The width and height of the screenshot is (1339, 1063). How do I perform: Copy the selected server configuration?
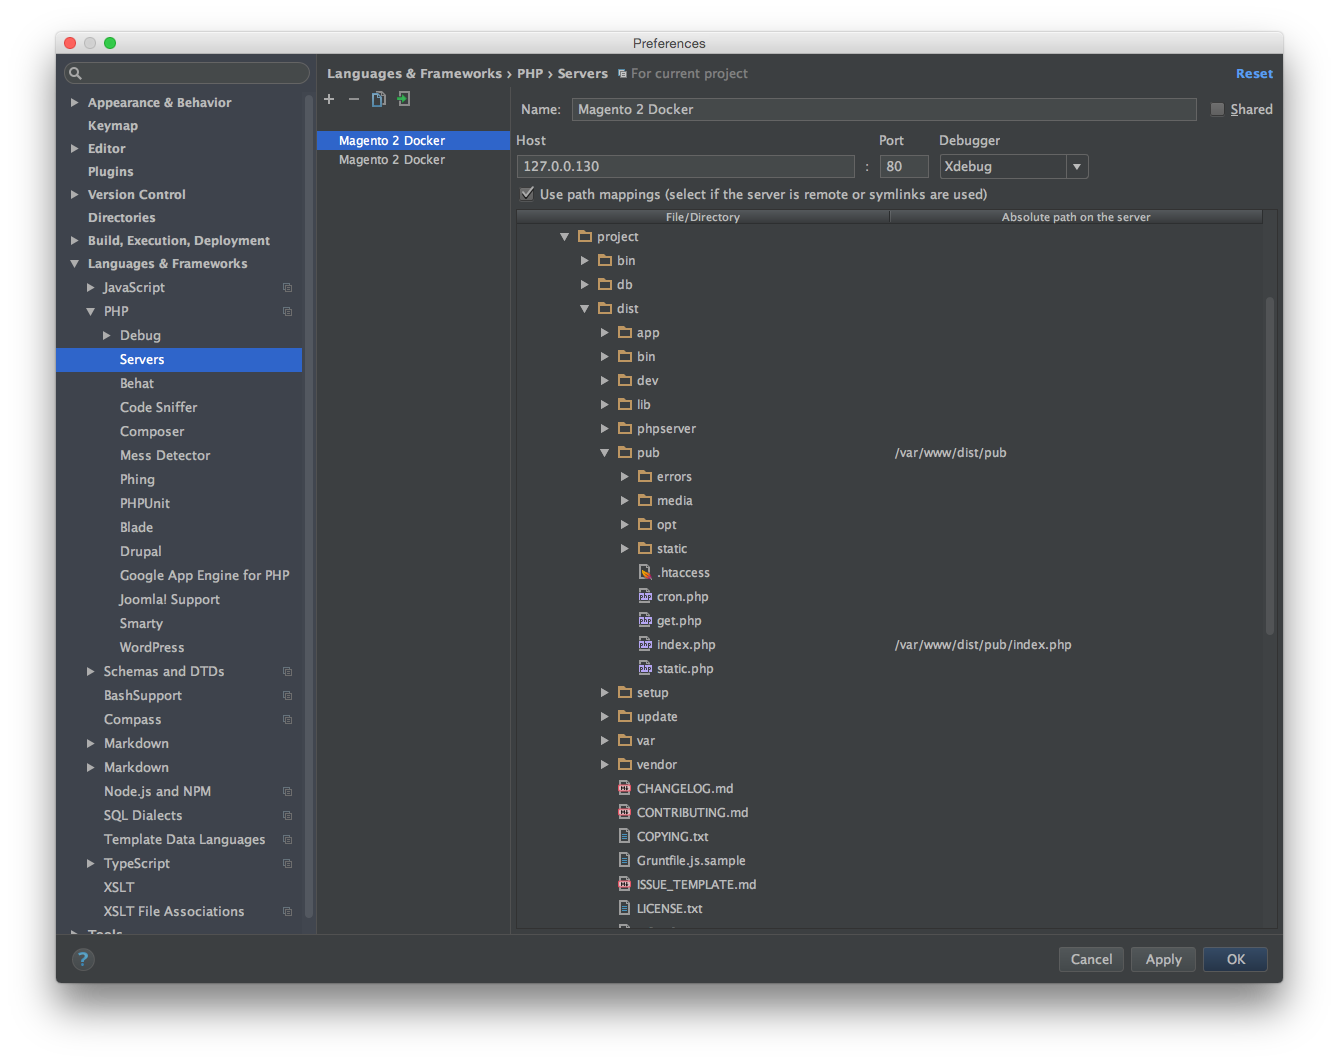pos(379,99)
